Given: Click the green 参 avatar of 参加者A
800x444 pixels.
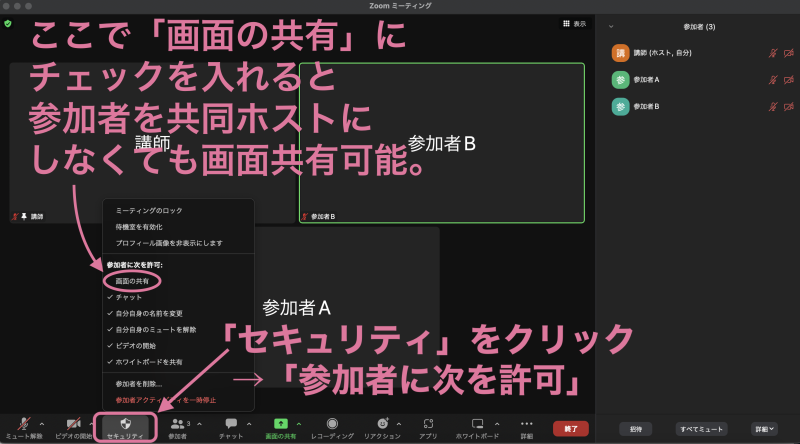Looking at the screenshot, I should 620,80.
